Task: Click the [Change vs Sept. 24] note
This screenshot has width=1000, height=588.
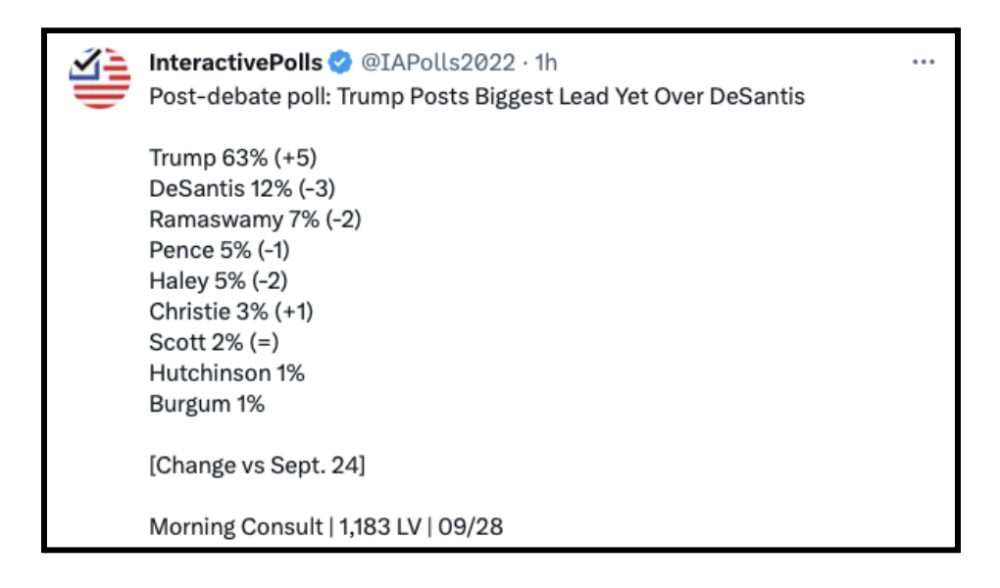Action: tap(257, 465)
